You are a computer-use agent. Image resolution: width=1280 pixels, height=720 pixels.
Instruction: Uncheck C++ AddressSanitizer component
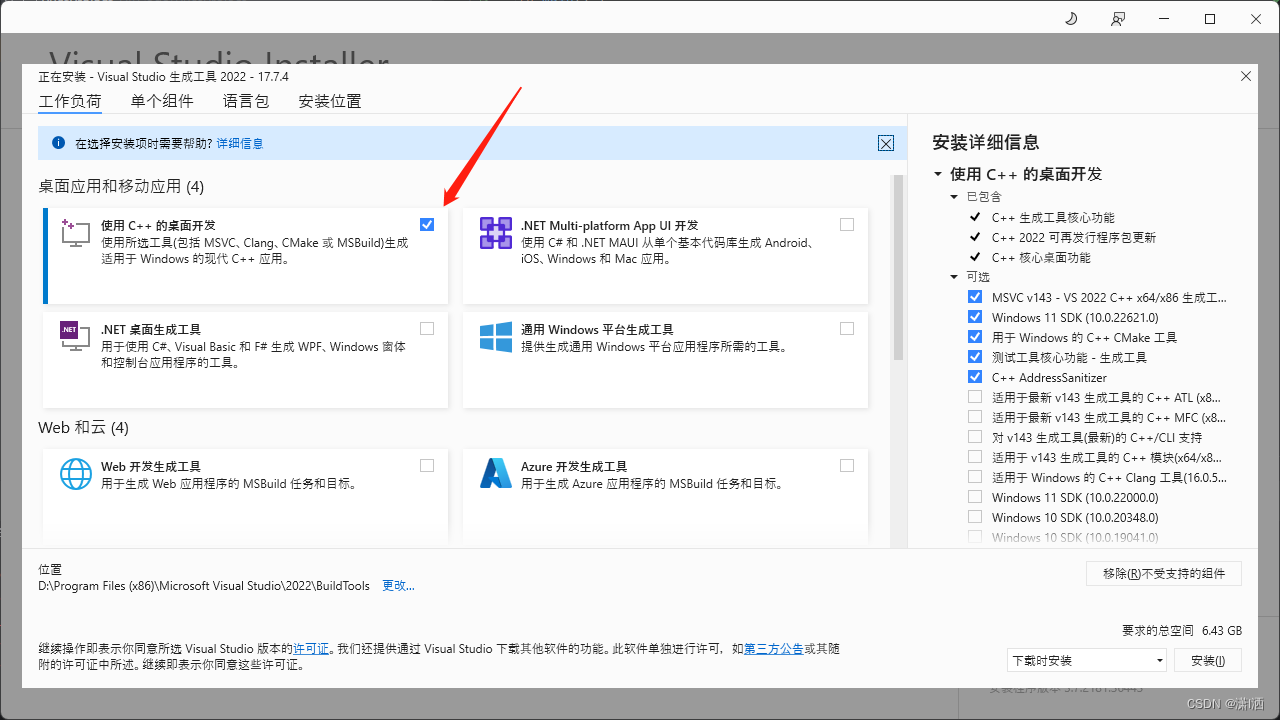[975, 377]
